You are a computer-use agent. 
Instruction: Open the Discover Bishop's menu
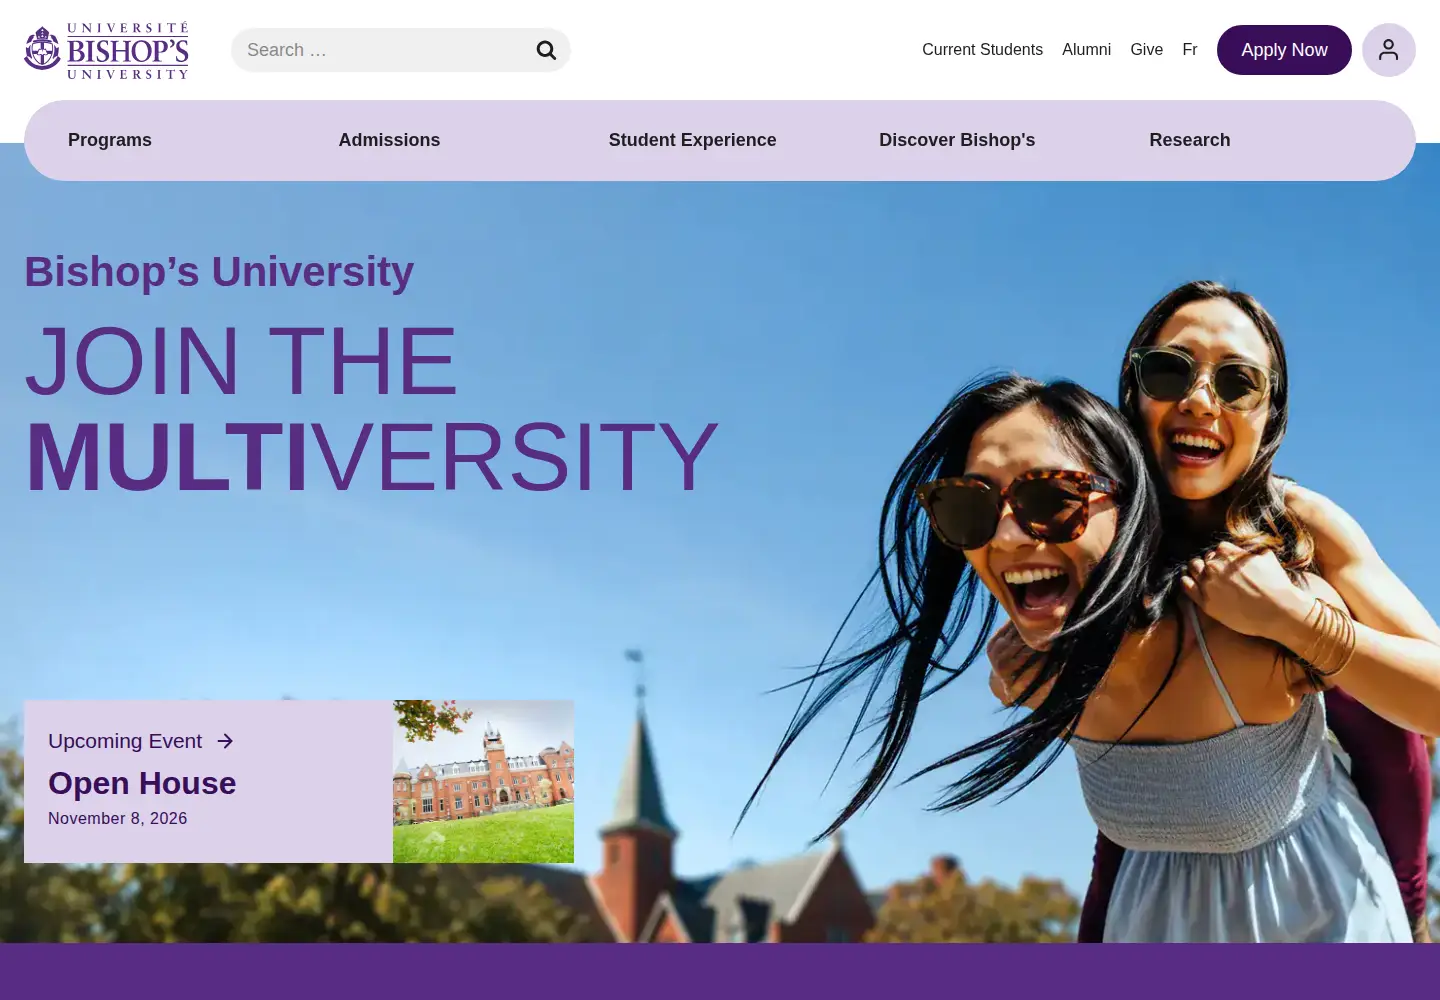coord(957,140)
